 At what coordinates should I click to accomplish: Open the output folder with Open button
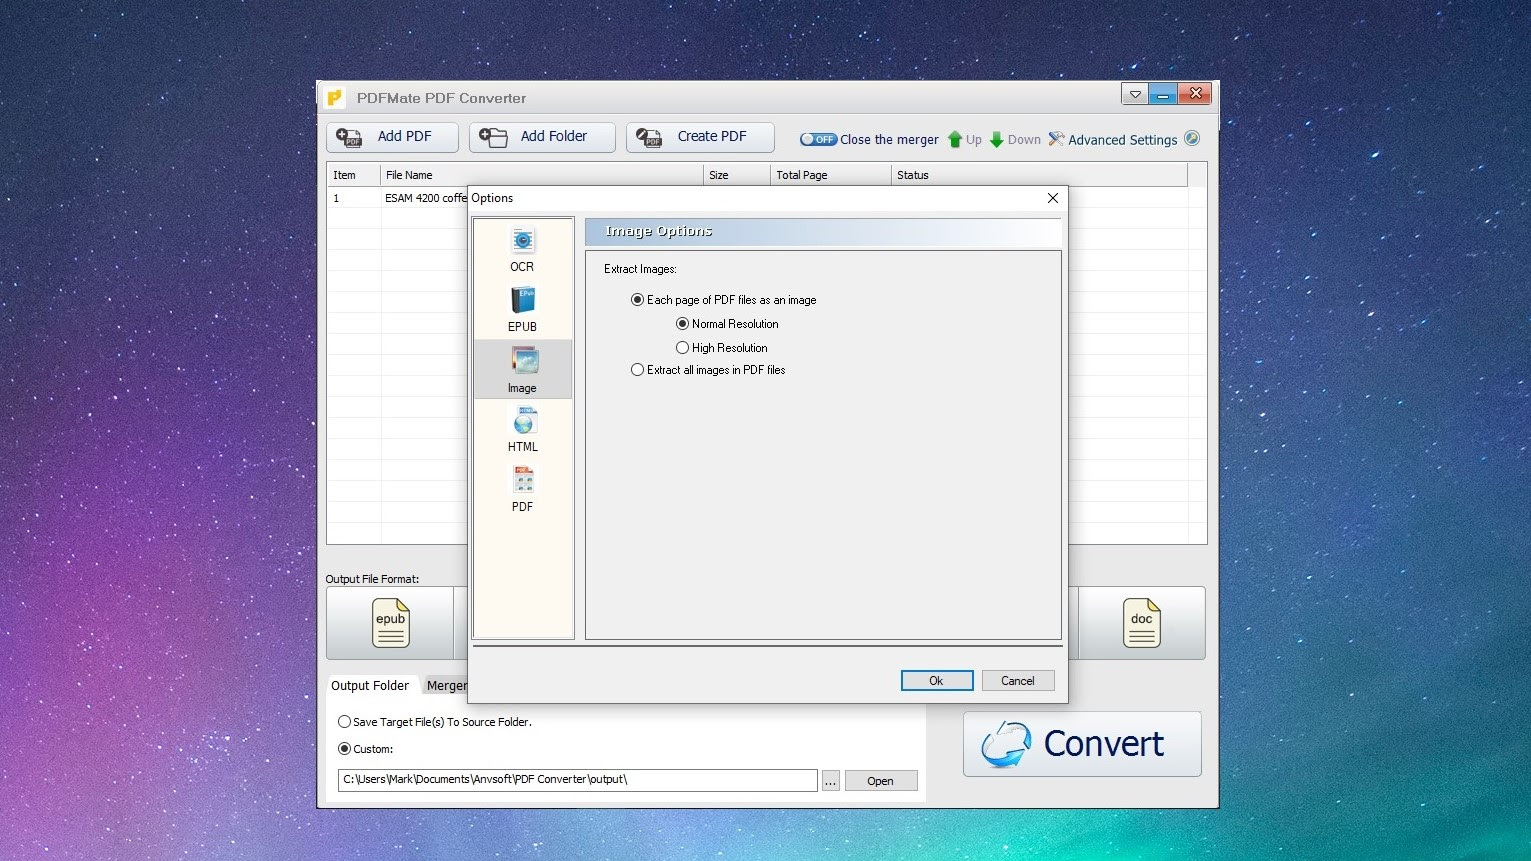pyautogui.click(x=881, y=781)
